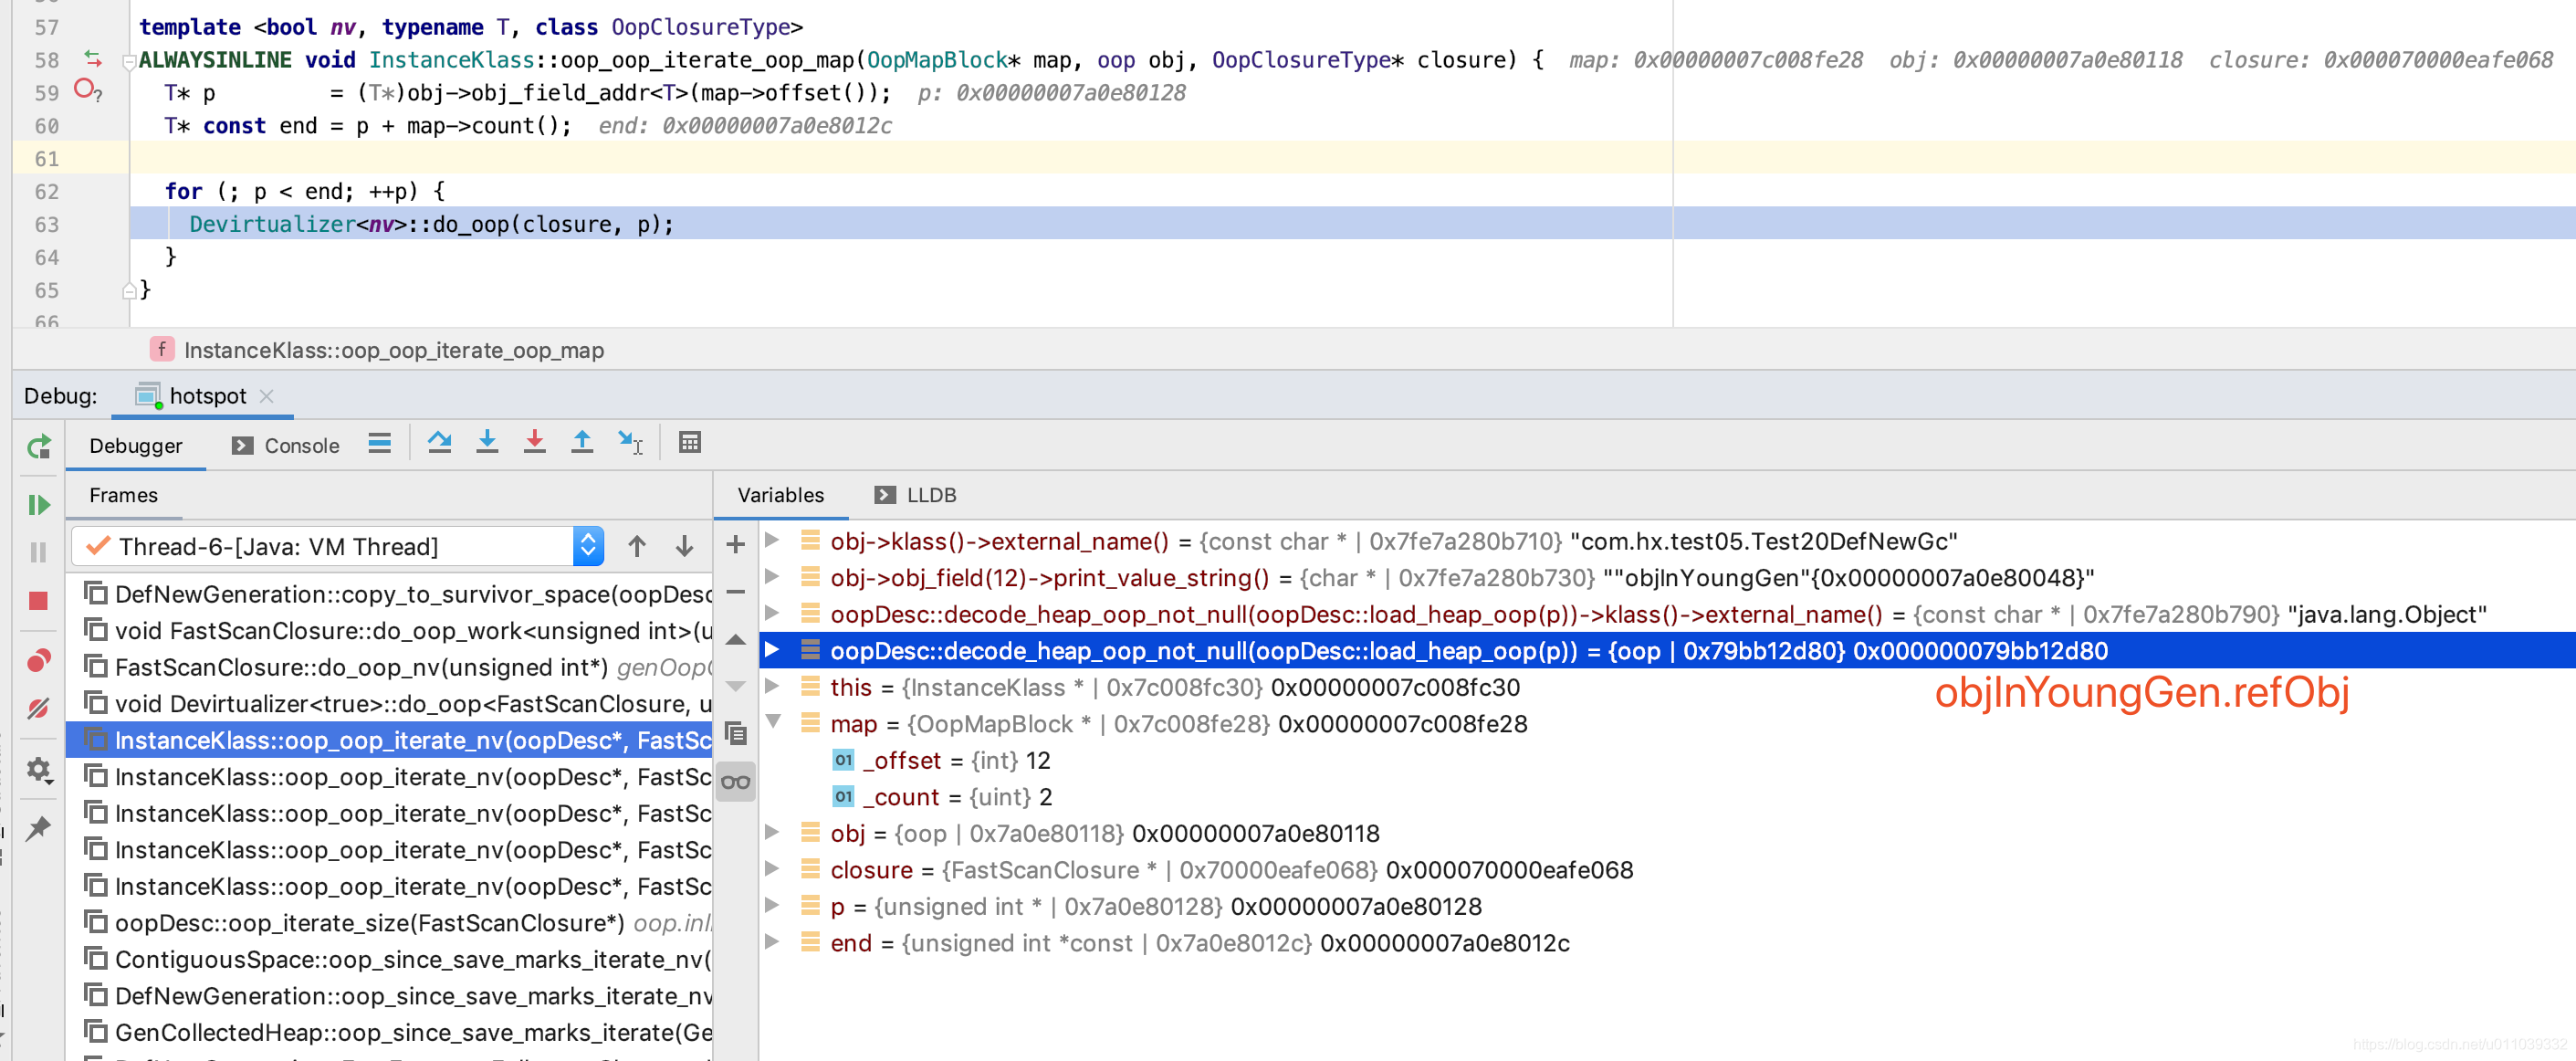The image size is (2576, 1061).
Task: Add a new watch with plus button
Action: point(735,545)
